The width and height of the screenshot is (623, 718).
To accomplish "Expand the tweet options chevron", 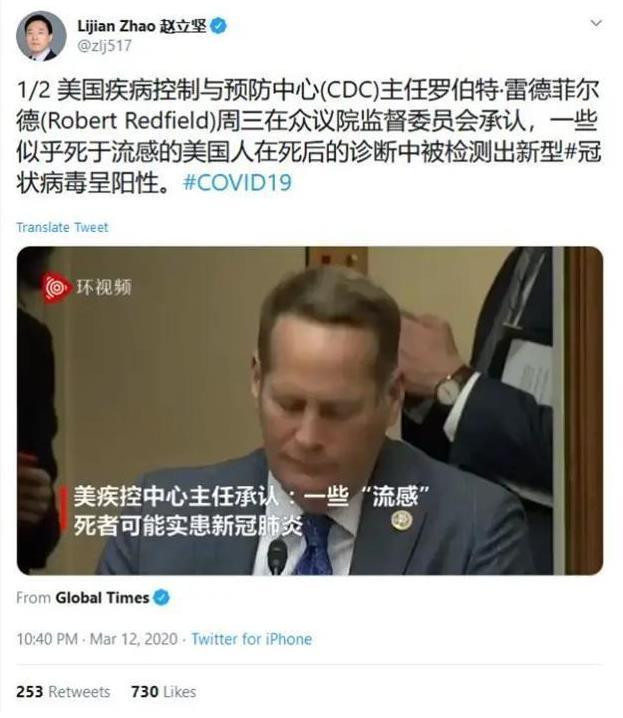I will [x=596, y=23].
